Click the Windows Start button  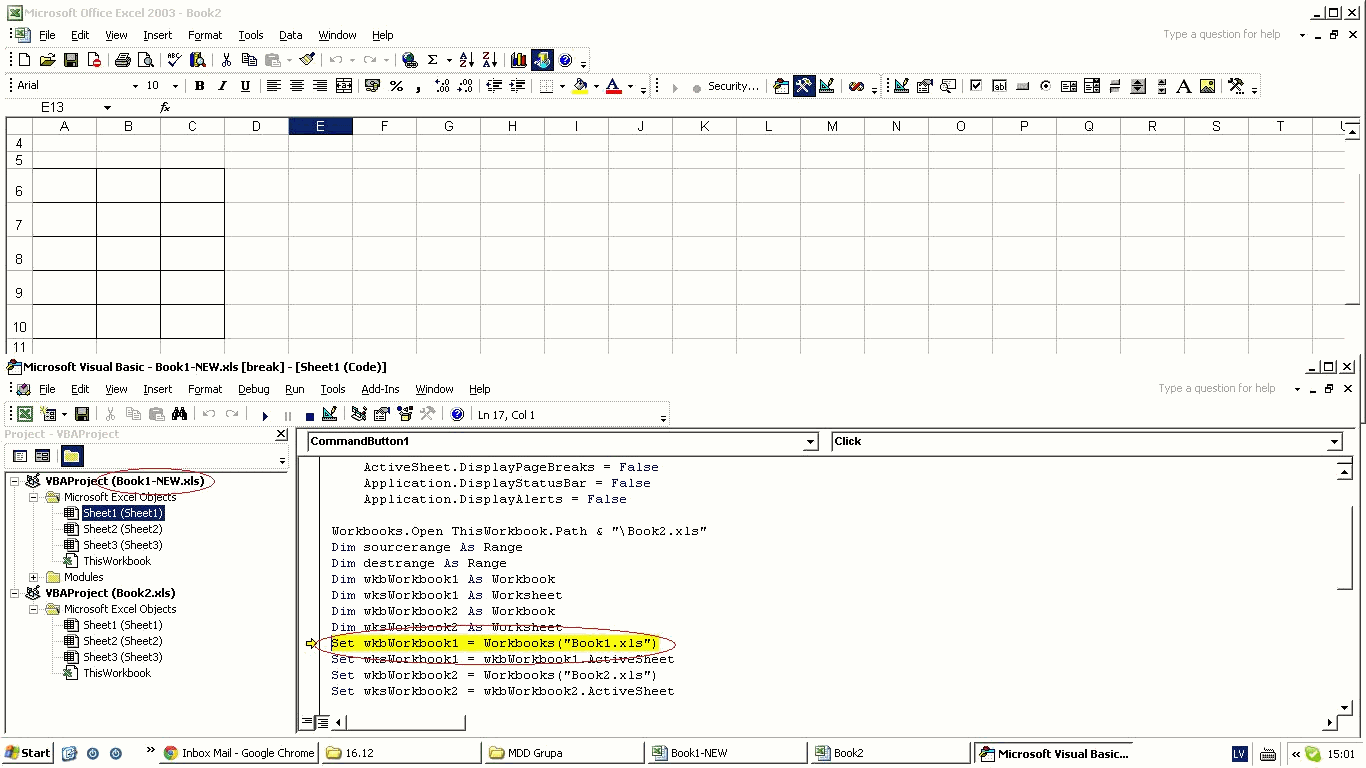(28, 753)
